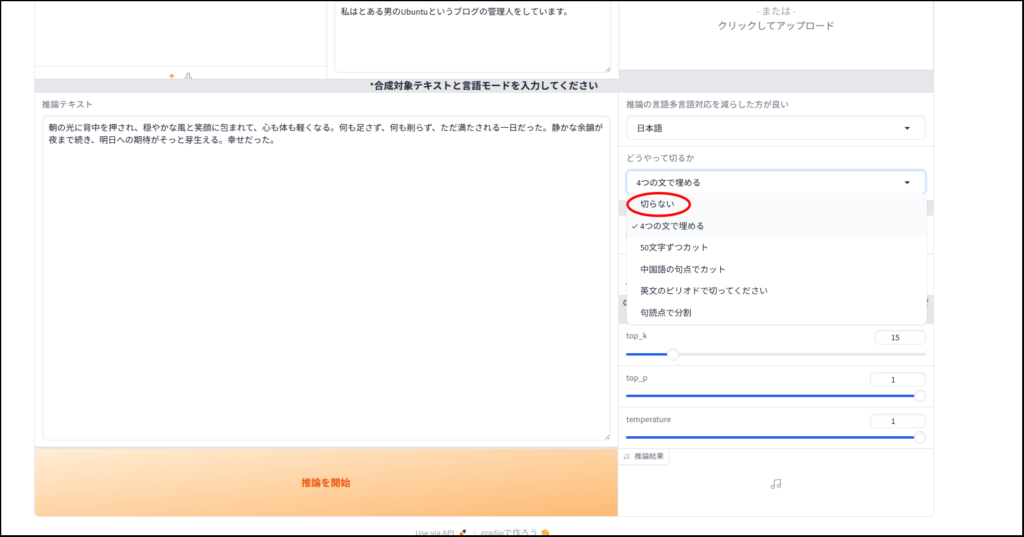The height and width of the screenshot is (537, 1024).
Task: Pick 中国語の句点でカット option
Action: click(683, 269)
